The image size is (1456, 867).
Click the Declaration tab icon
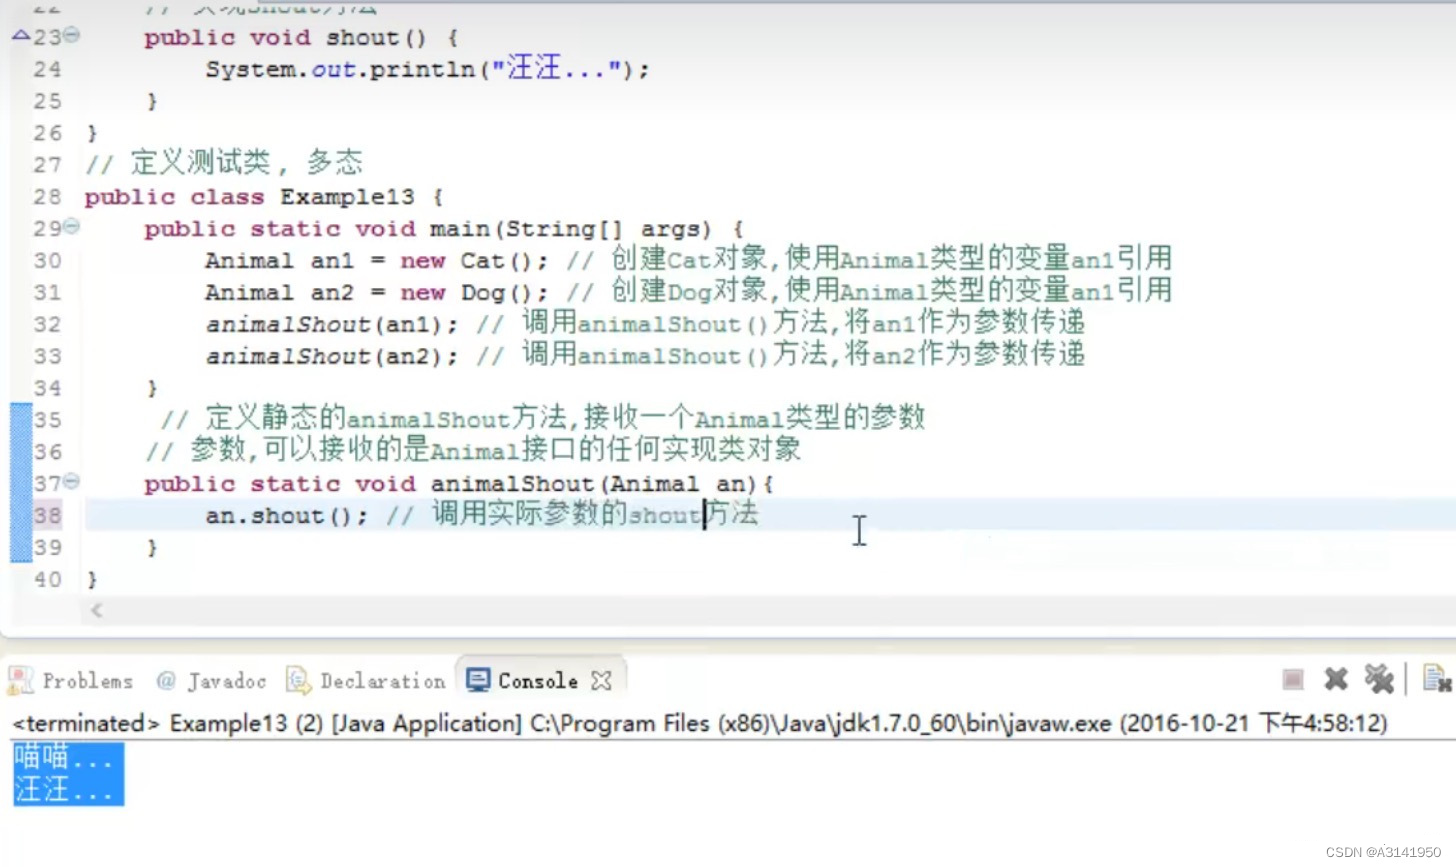[x=298, y=681]
